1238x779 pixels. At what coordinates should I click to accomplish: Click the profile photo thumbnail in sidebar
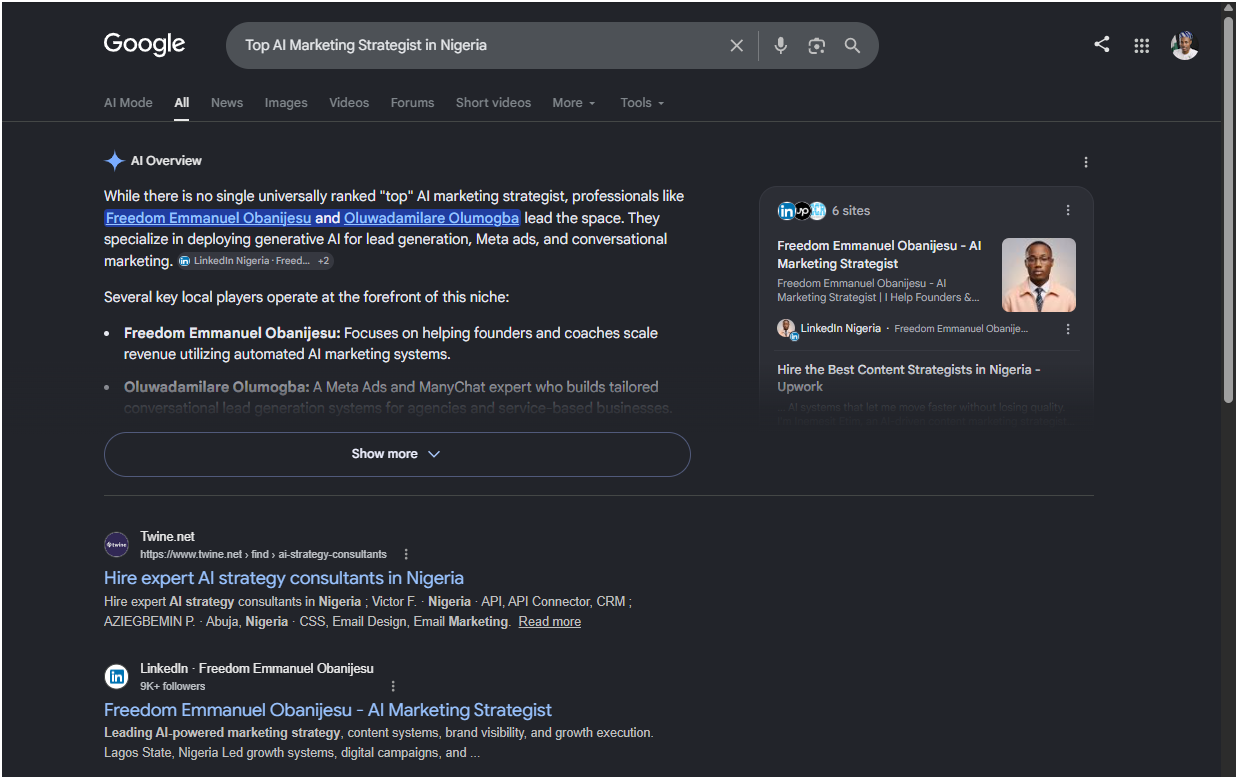pyautogui.click(x=1039, y=275)
